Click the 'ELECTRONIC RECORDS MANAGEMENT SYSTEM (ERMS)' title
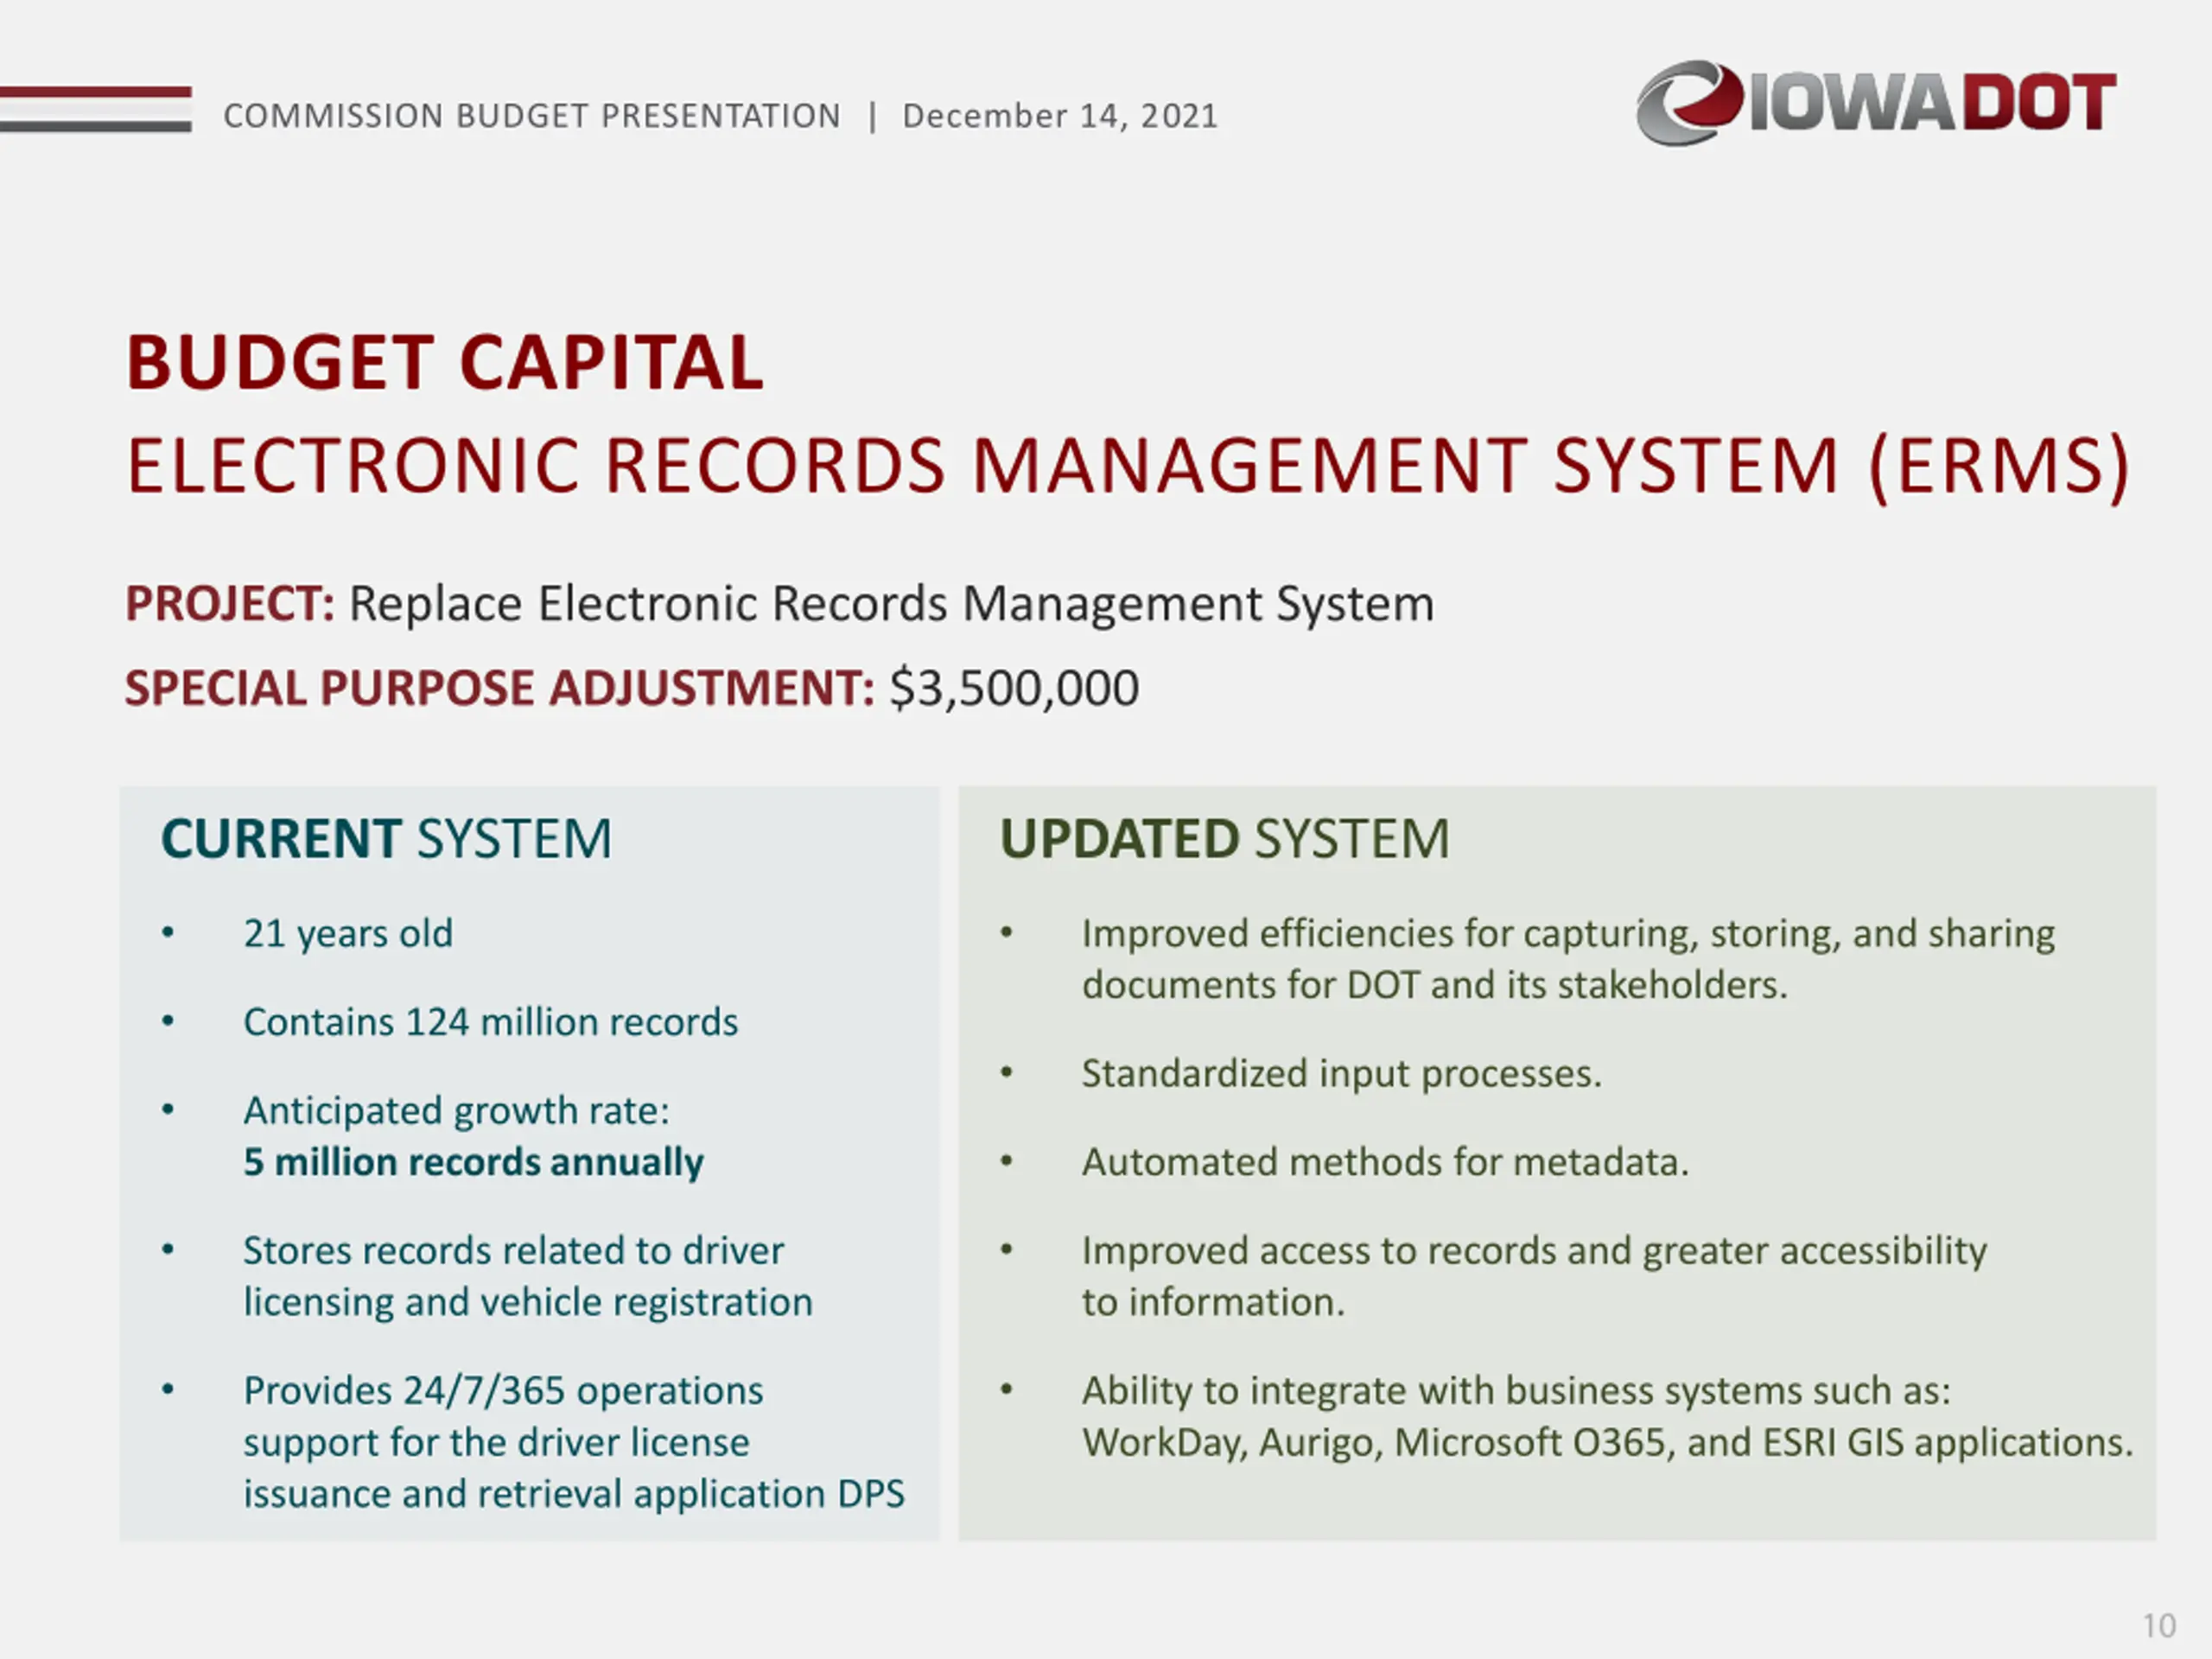 pos(1128,466)
